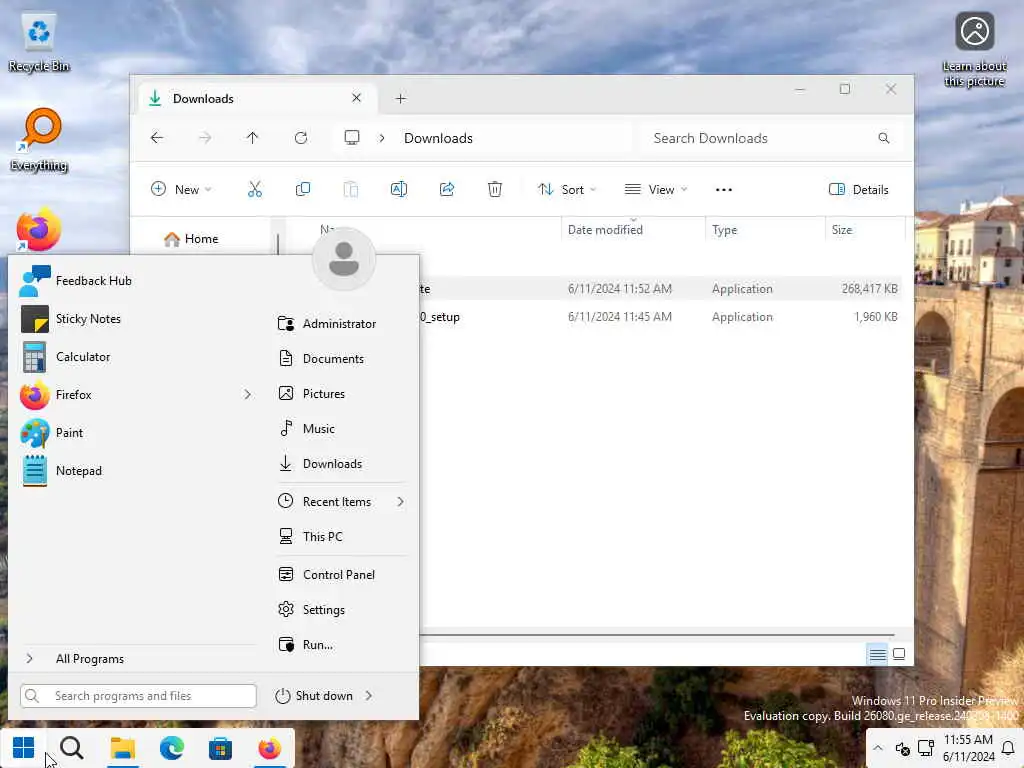Viewport: 1024px width, 768px height.
Task: Open Shut down options arrow
Action: (369, 696)
